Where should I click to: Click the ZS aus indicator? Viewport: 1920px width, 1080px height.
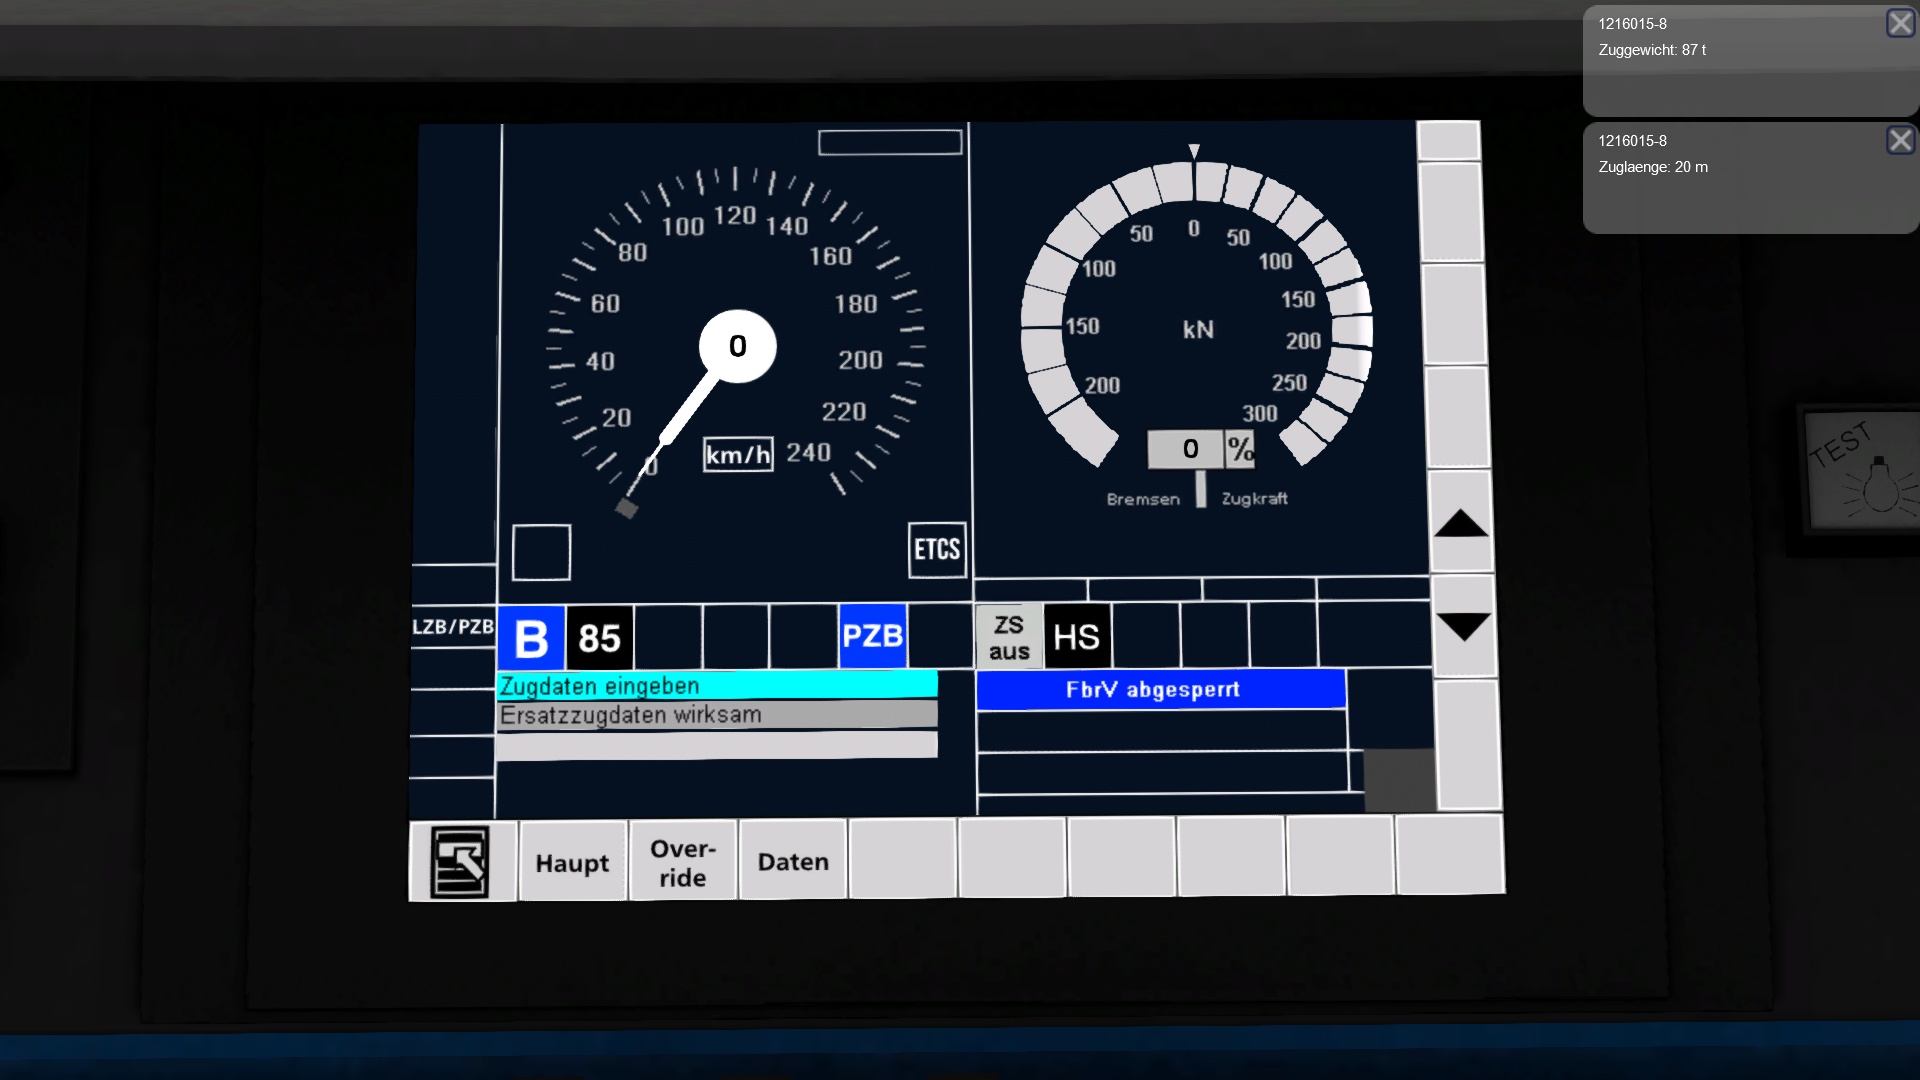pos(1009,637)
